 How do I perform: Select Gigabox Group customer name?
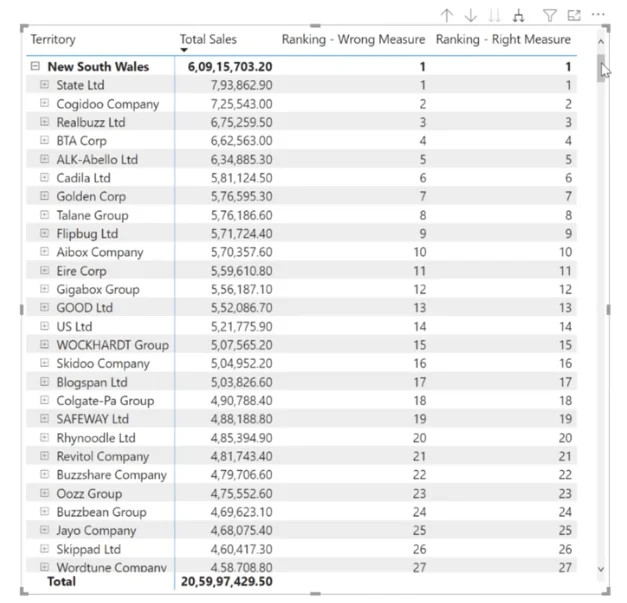coord(98,290)
